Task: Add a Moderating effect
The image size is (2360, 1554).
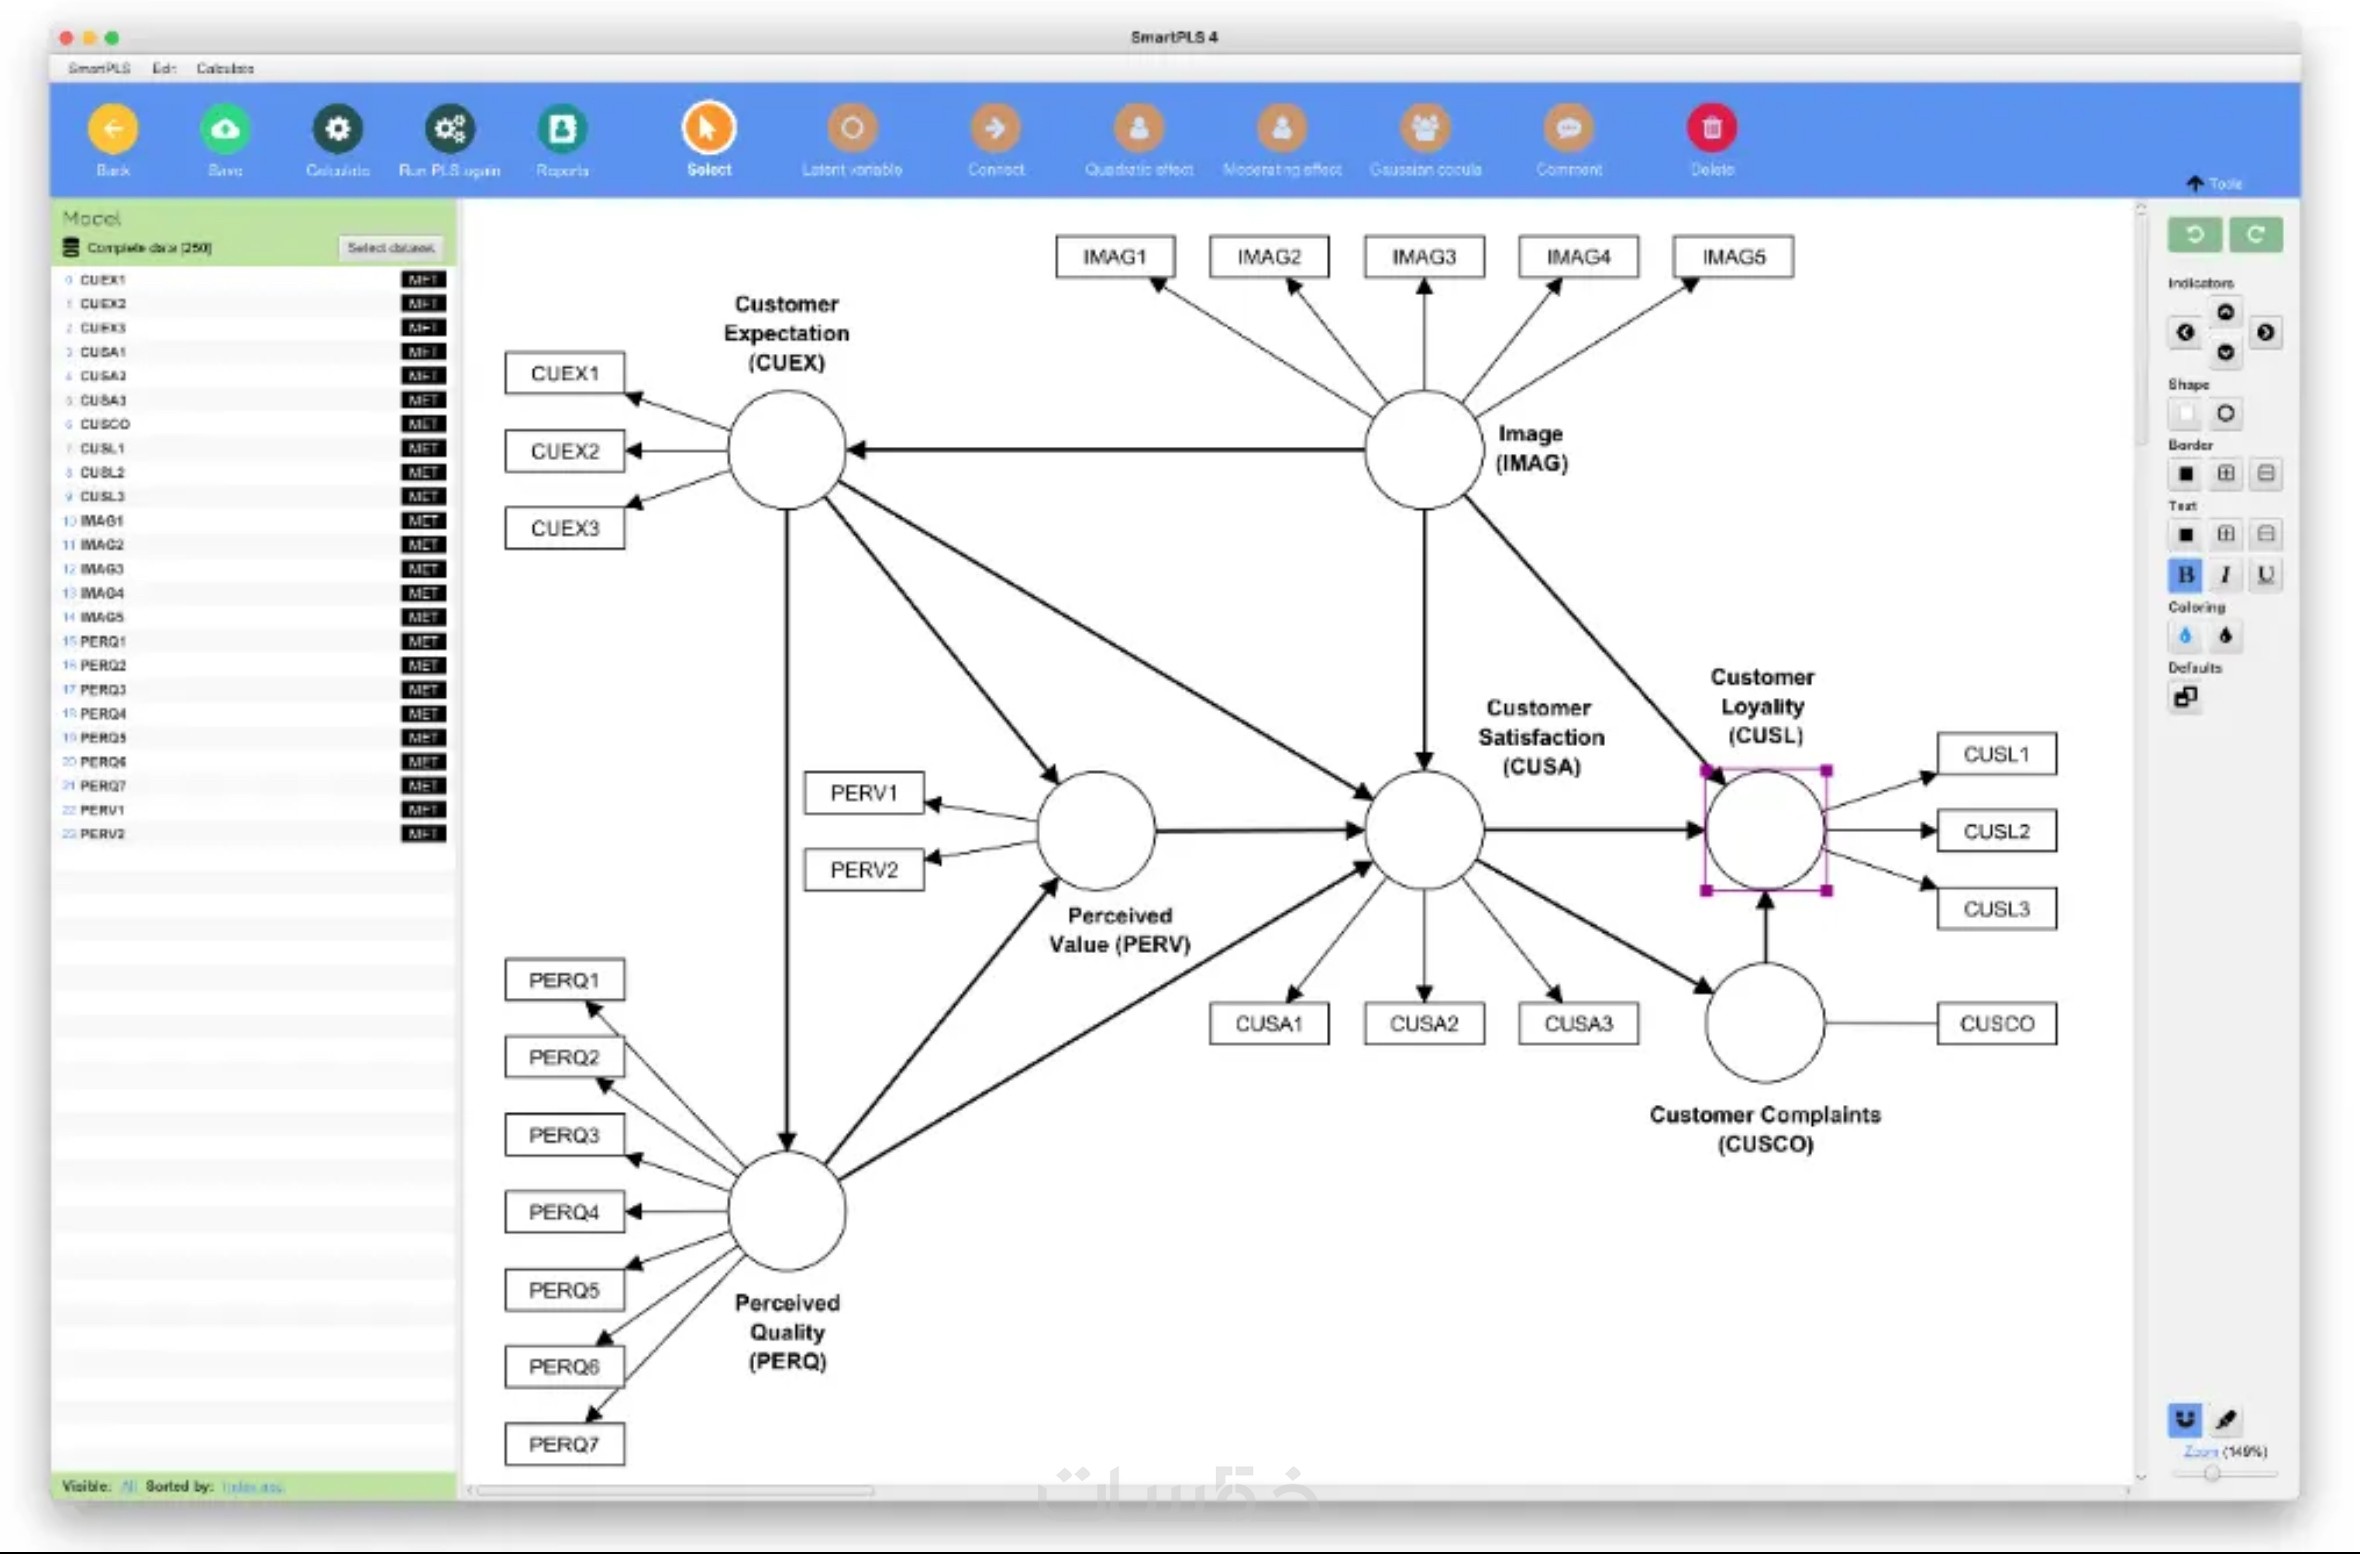Action: 1281,129
